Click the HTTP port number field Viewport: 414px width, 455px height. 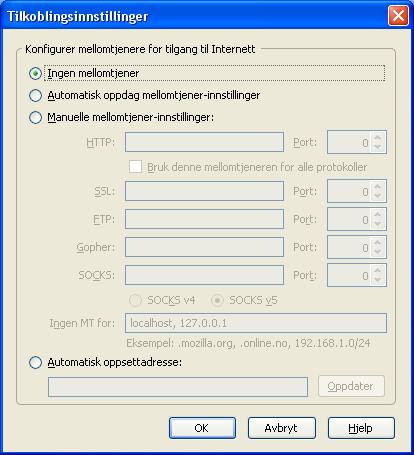pos(350,142)
